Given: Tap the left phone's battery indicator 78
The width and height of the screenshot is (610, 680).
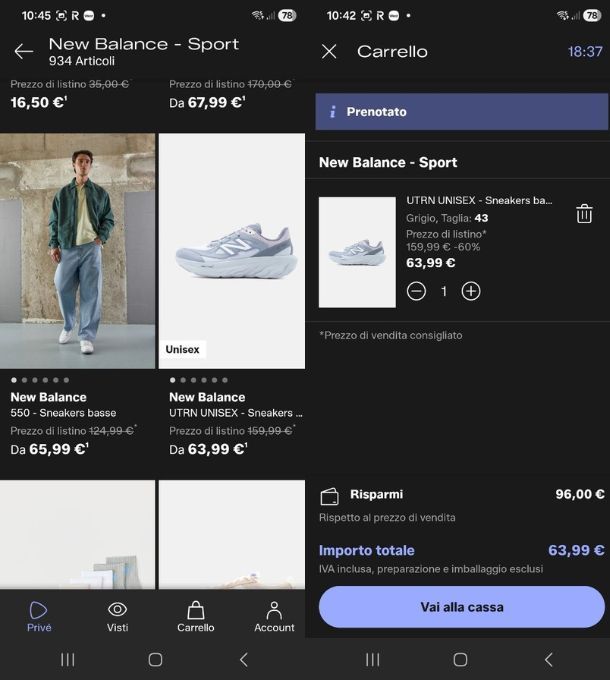Looking at the screenshot, I should [287, 16].
